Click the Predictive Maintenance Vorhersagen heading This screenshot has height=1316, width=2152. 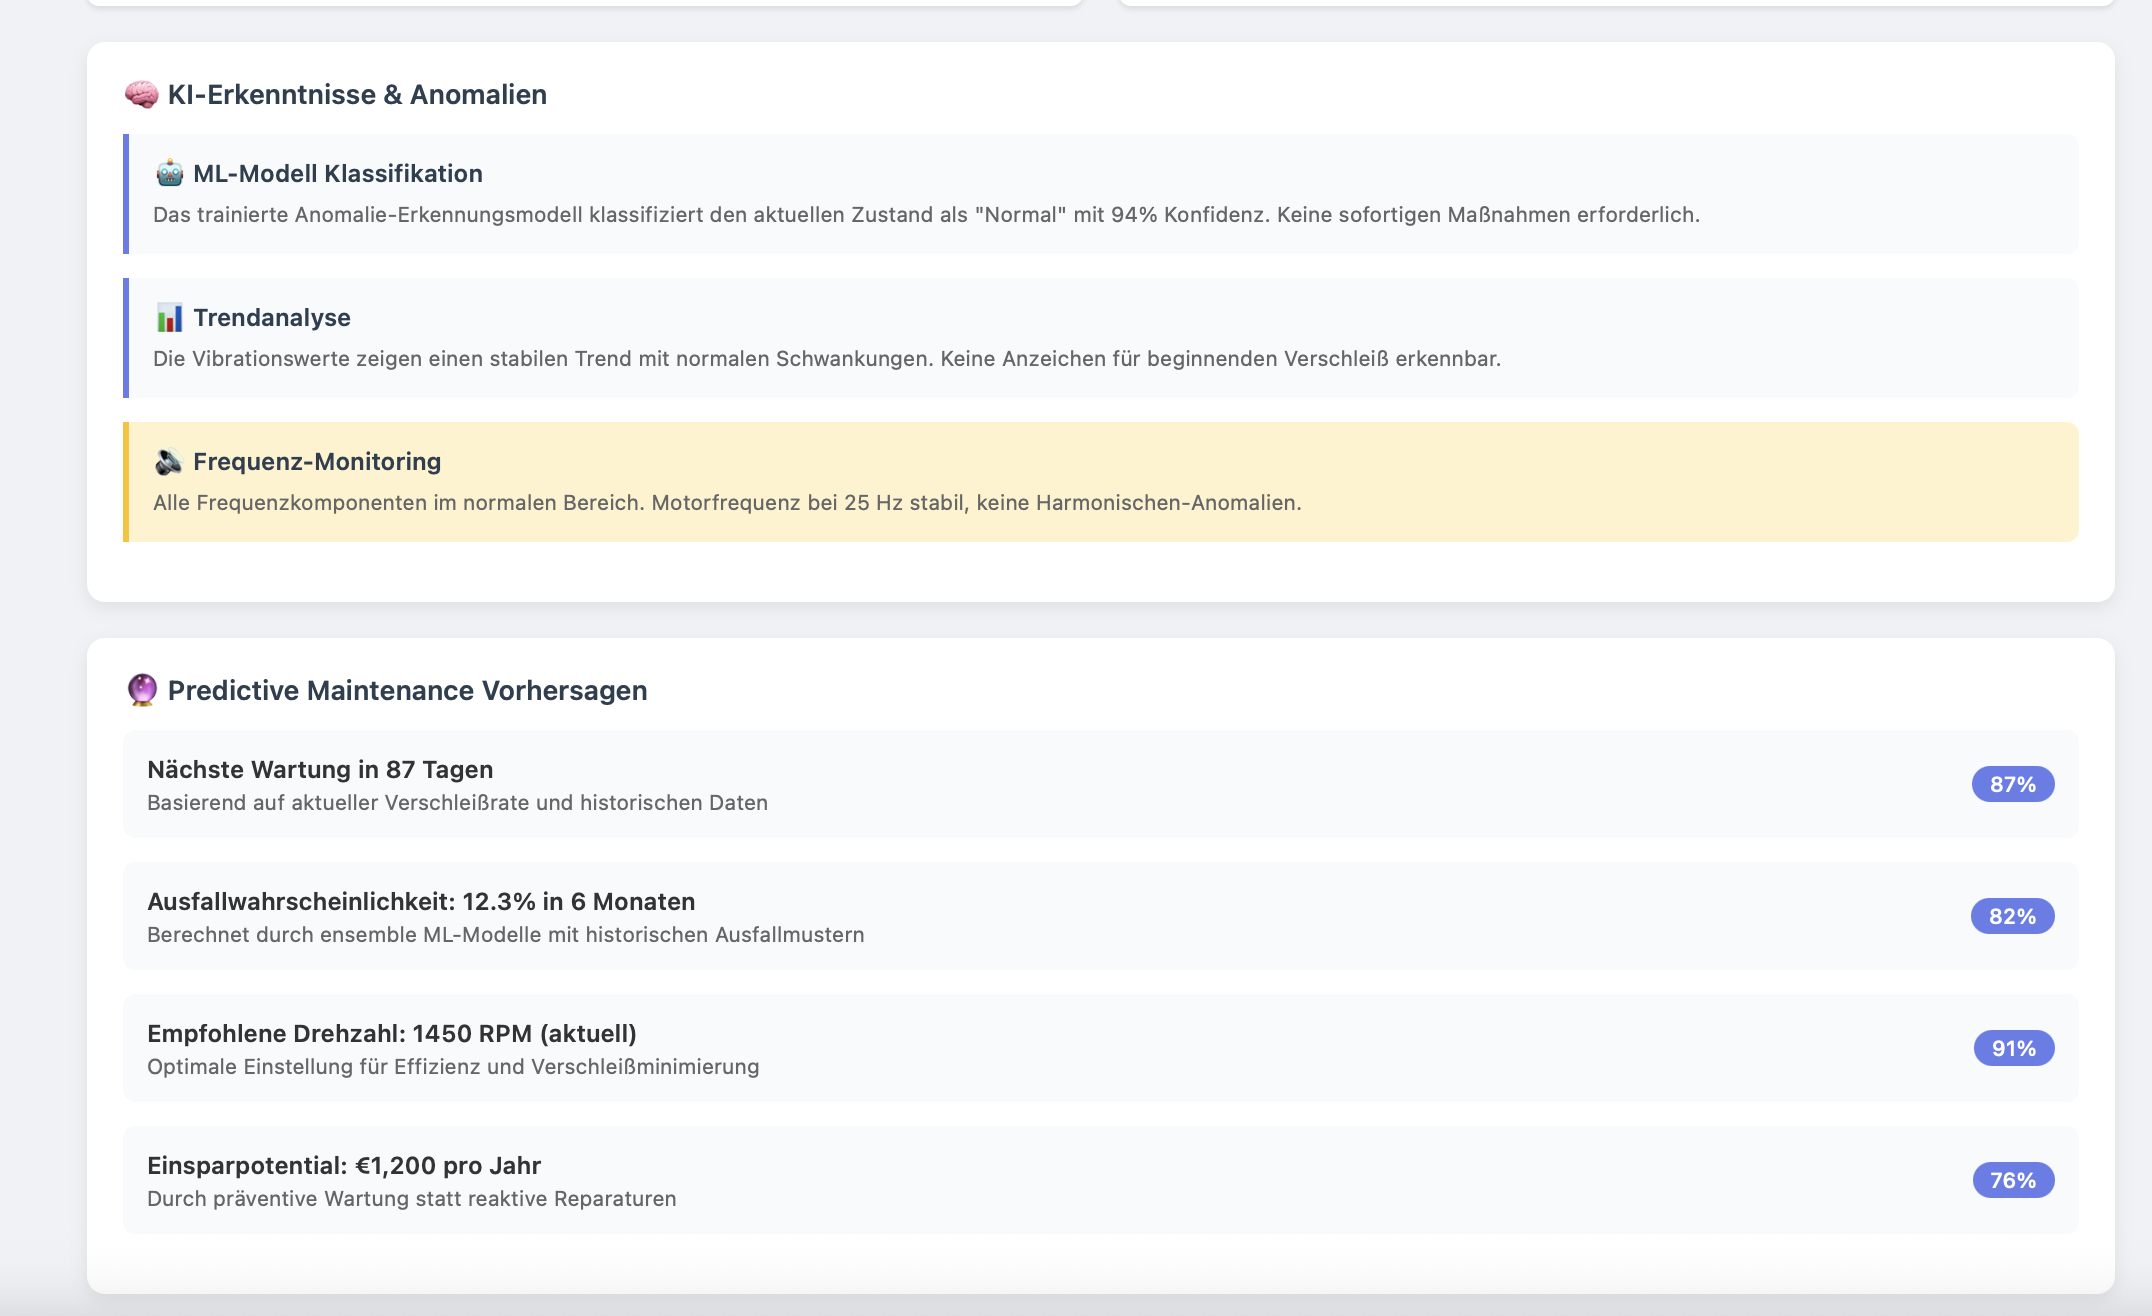(x=408, y=690)
